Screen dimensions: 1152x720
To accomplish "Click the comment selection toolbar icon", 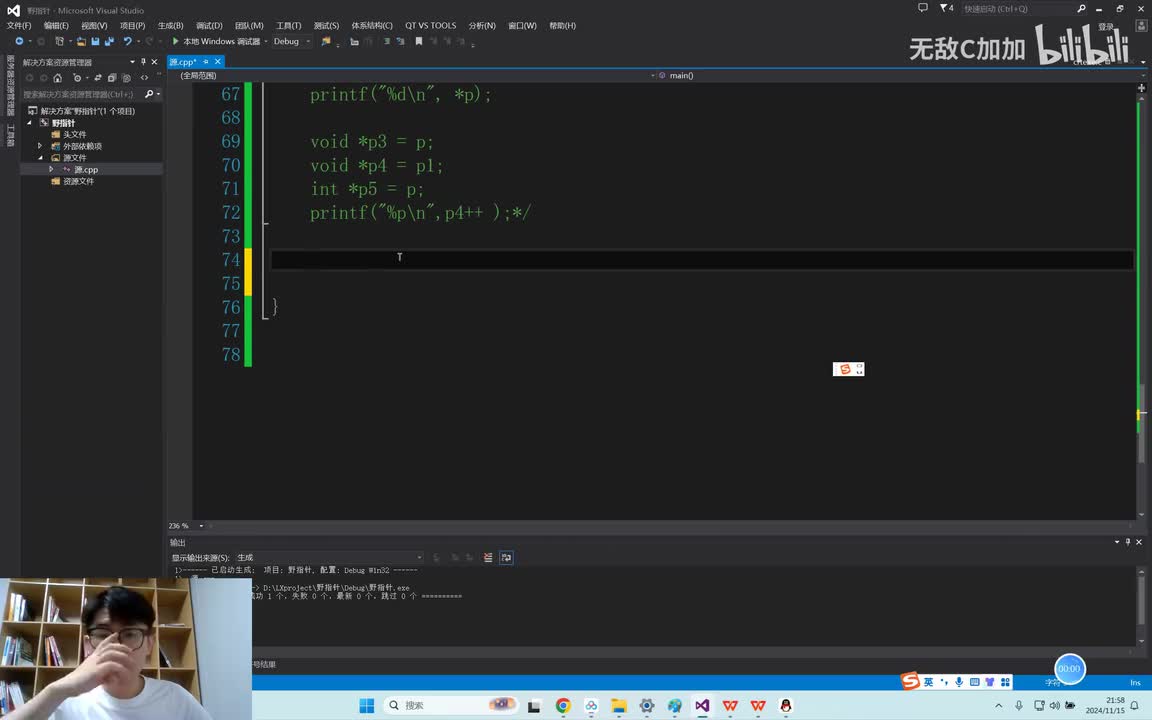I will tap(386, 42).
